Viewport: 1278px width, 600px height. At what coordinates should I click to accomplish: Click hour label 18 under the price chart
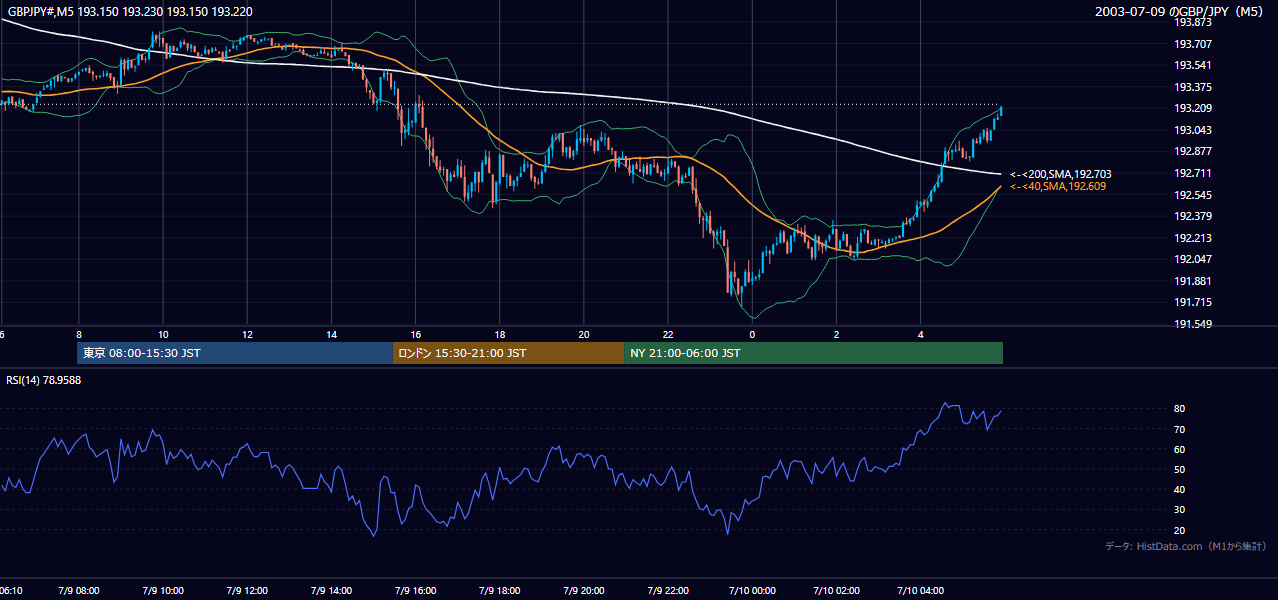(x=500, y=335)
